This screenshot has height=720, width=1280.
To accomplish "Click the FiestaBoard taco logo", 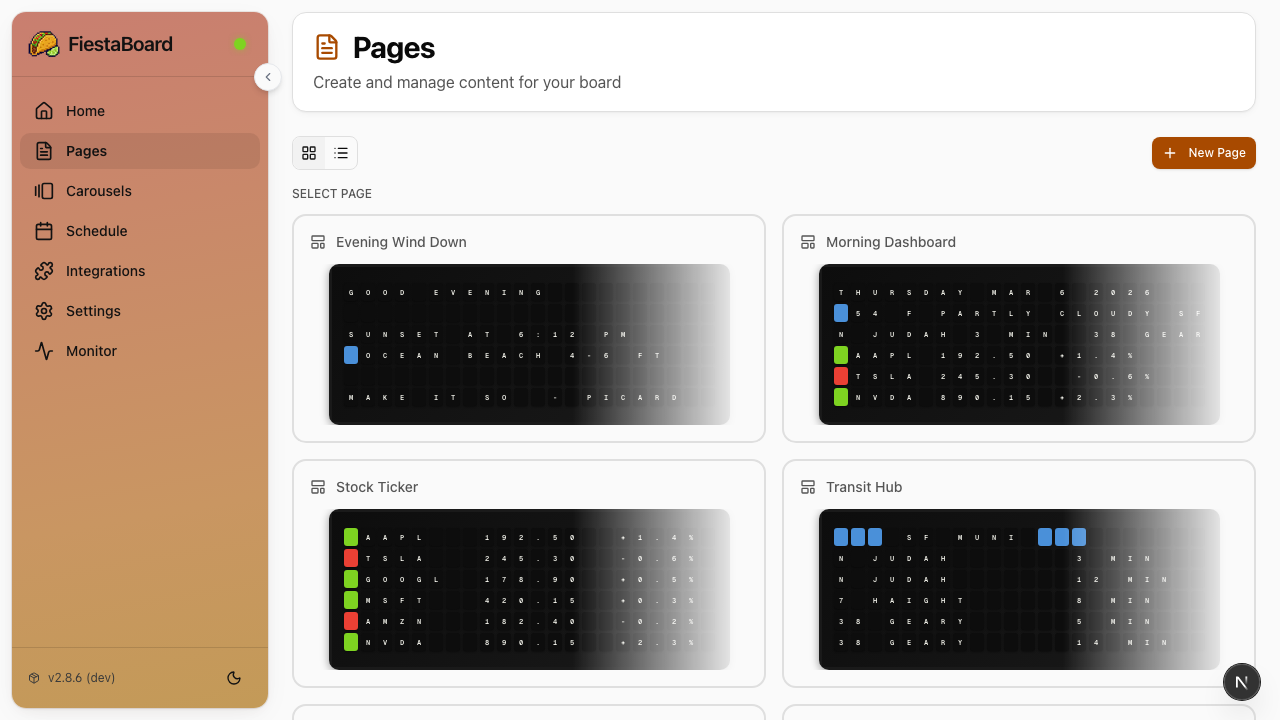I will [x=43, y=44].
